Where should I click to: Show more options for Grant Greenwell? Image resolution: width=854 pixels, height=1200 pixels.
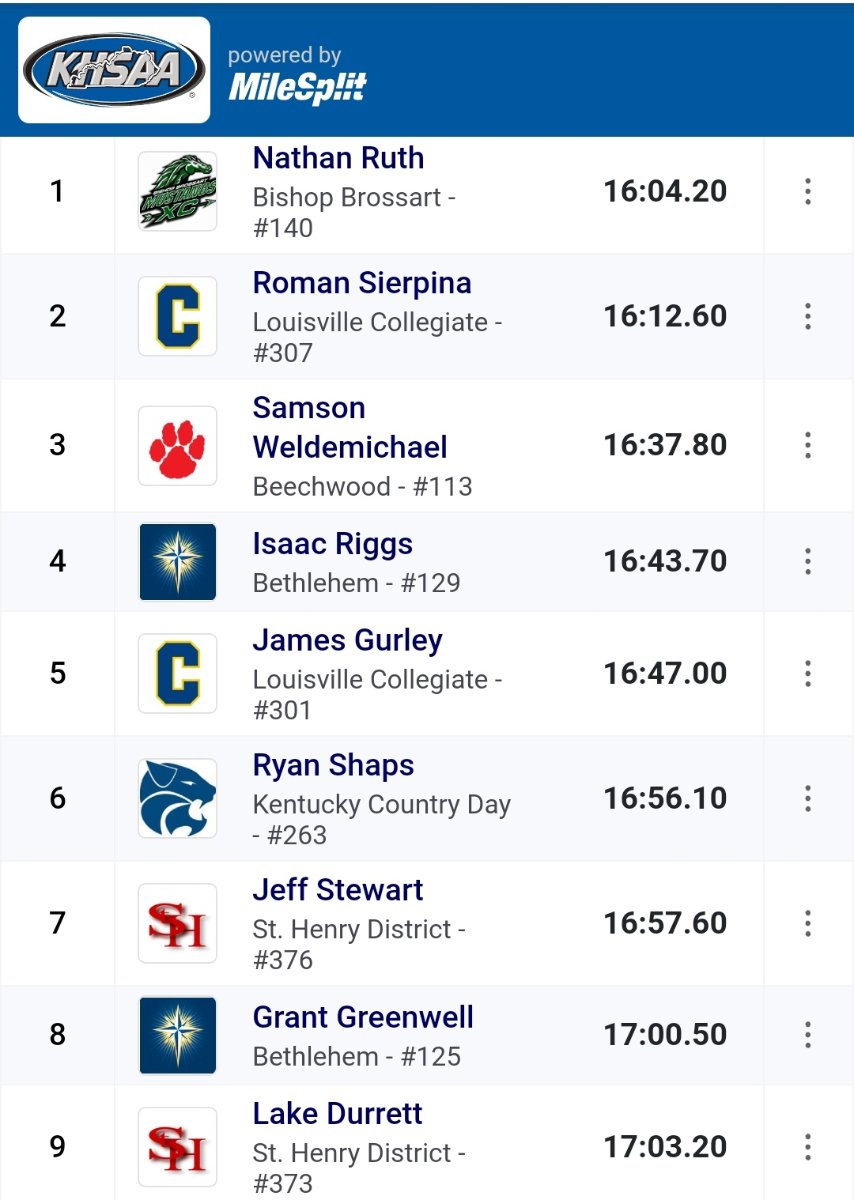pyautogui.click(x=808, y=1035)
